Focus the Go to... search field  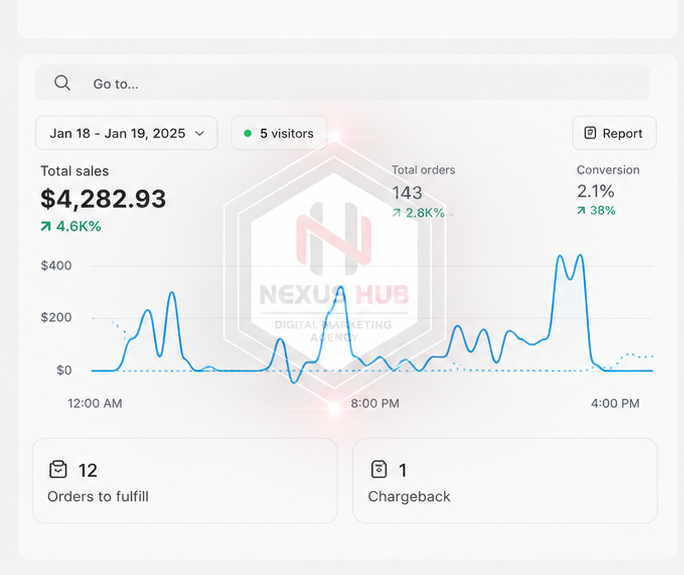click(x=342, y=83)
